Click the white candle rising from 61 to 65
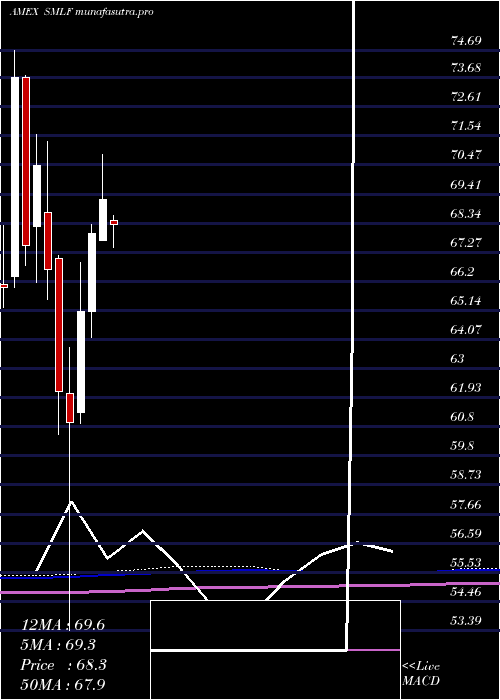This screenshot has height=700, width=500. pyautogui.click(x=81, y=362)
